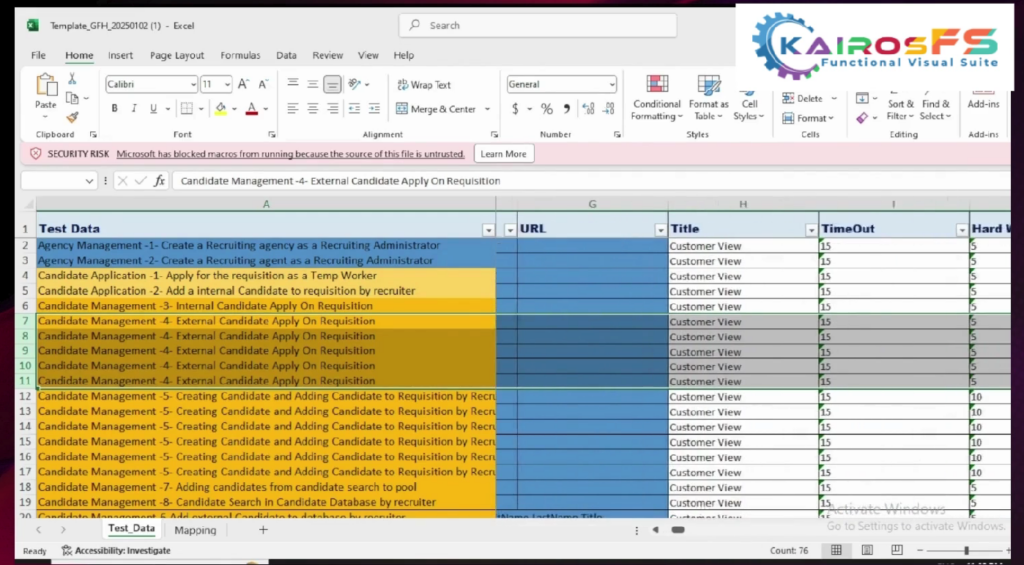Click the yellow Fill Color swatch
This screenshot has width=1024, height=565.
pyautogui.click(x=220, y=109)
